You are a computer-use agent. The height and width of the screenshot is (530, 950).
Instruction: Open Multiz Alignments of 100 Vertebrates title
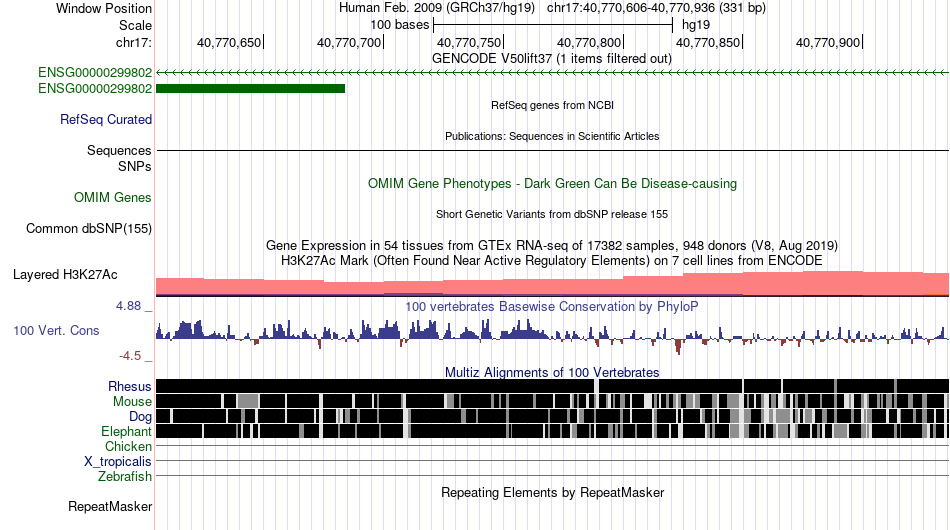[552, 373]
